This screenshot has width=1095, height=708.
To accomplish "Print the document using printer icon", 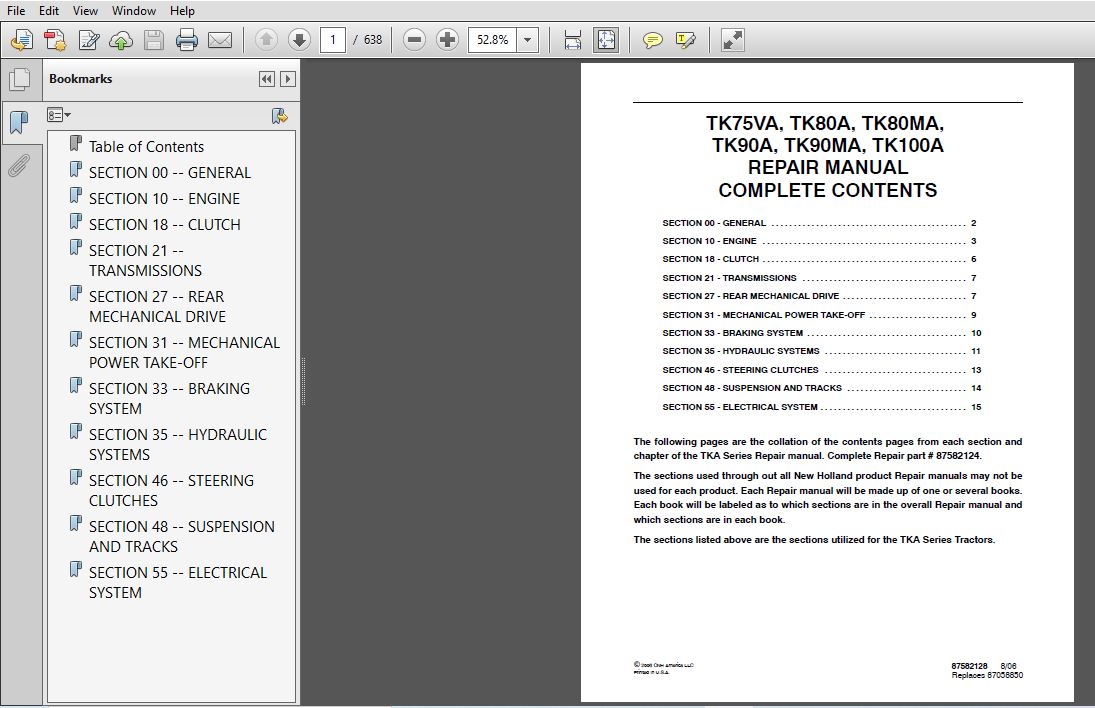I will [x=186, y=40].
